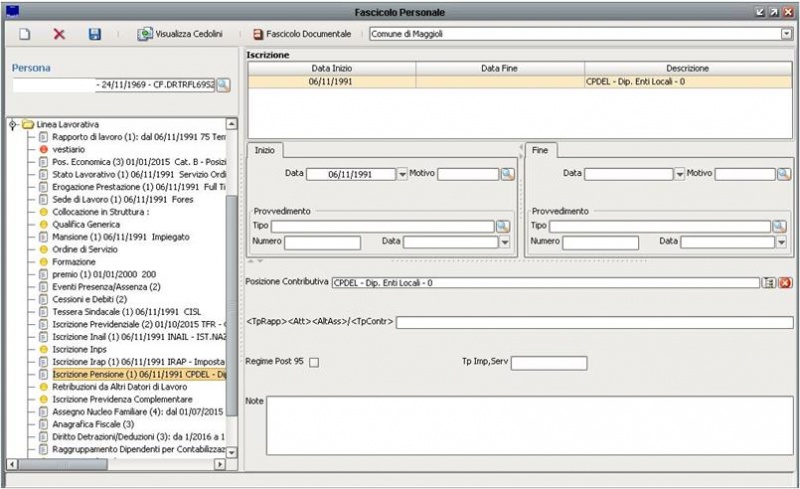Viewport: 800px width, 489px height.
Task: Switch to the Inizio tab
Action: [x=265, y=150]
